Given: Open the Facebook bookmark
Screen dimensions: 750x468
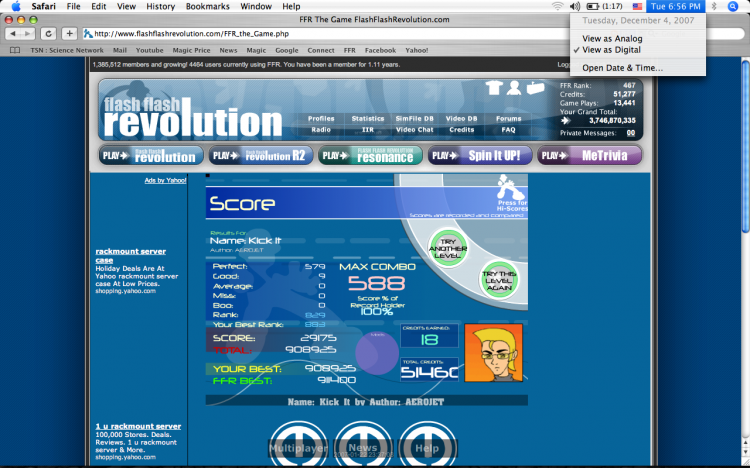Looking at the screenshot, I should [x=380, y=50].
